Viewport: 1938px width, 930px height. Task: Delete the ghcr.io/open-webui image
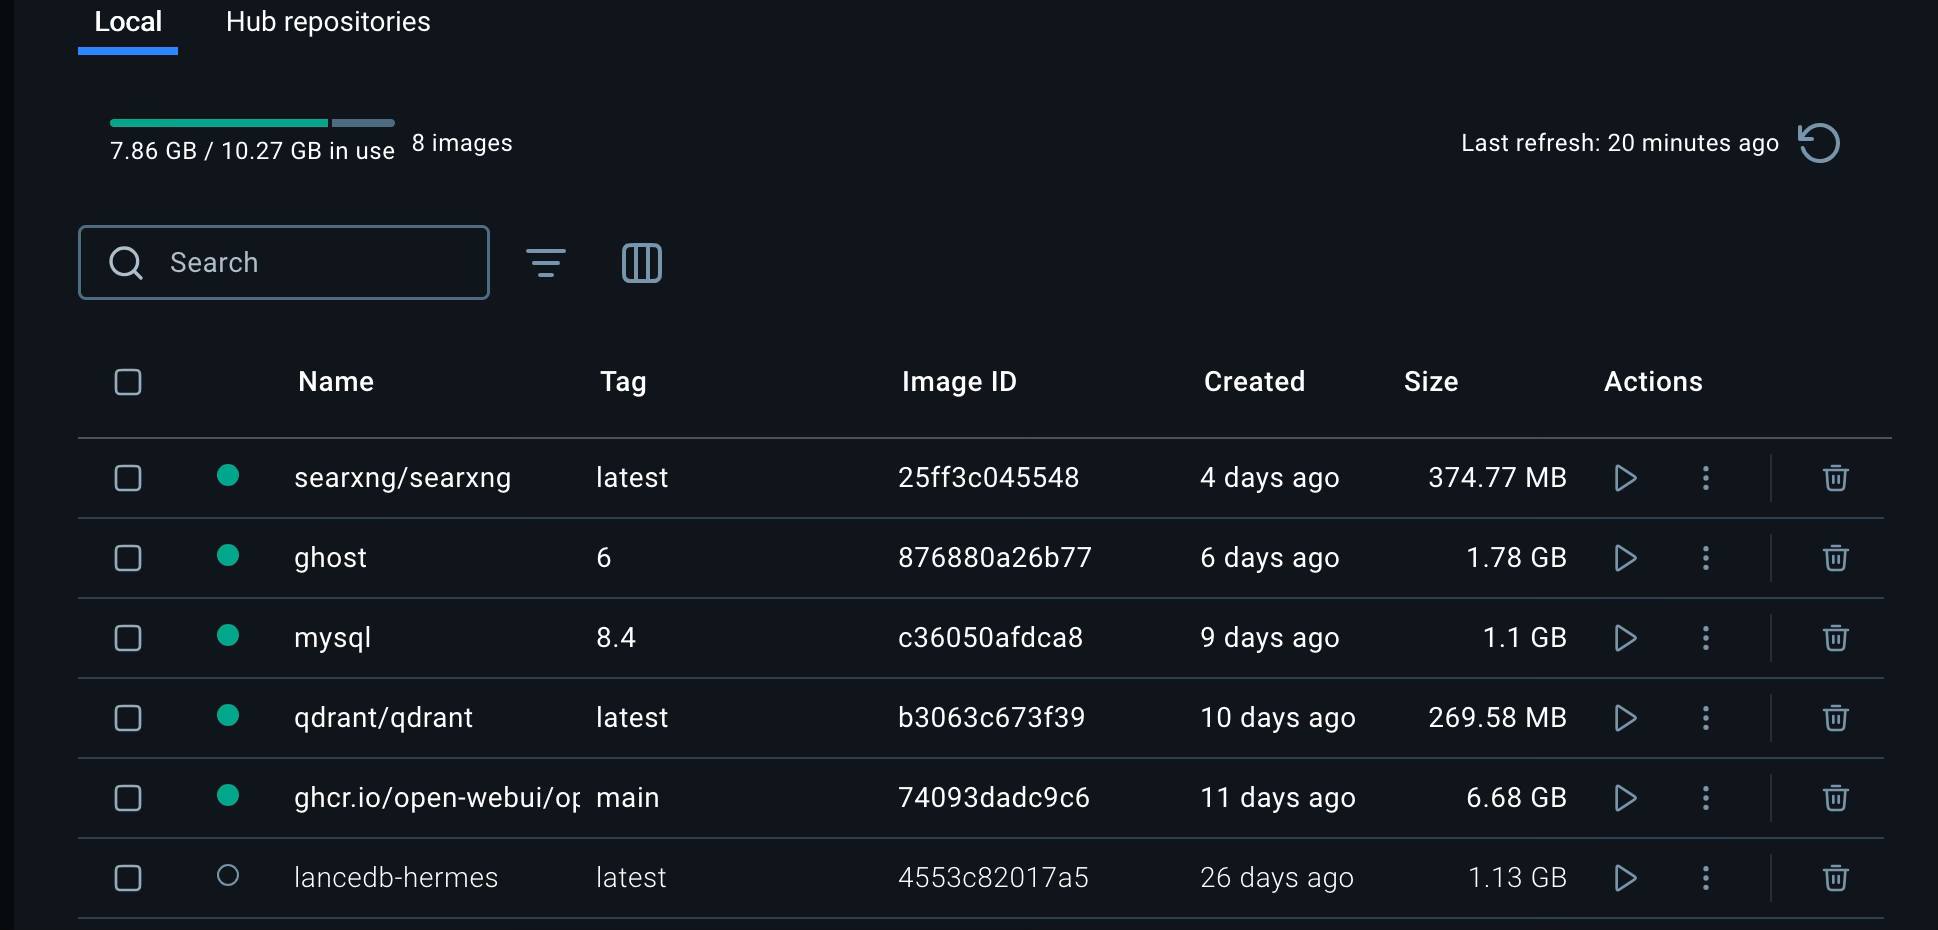[1836, 798]
